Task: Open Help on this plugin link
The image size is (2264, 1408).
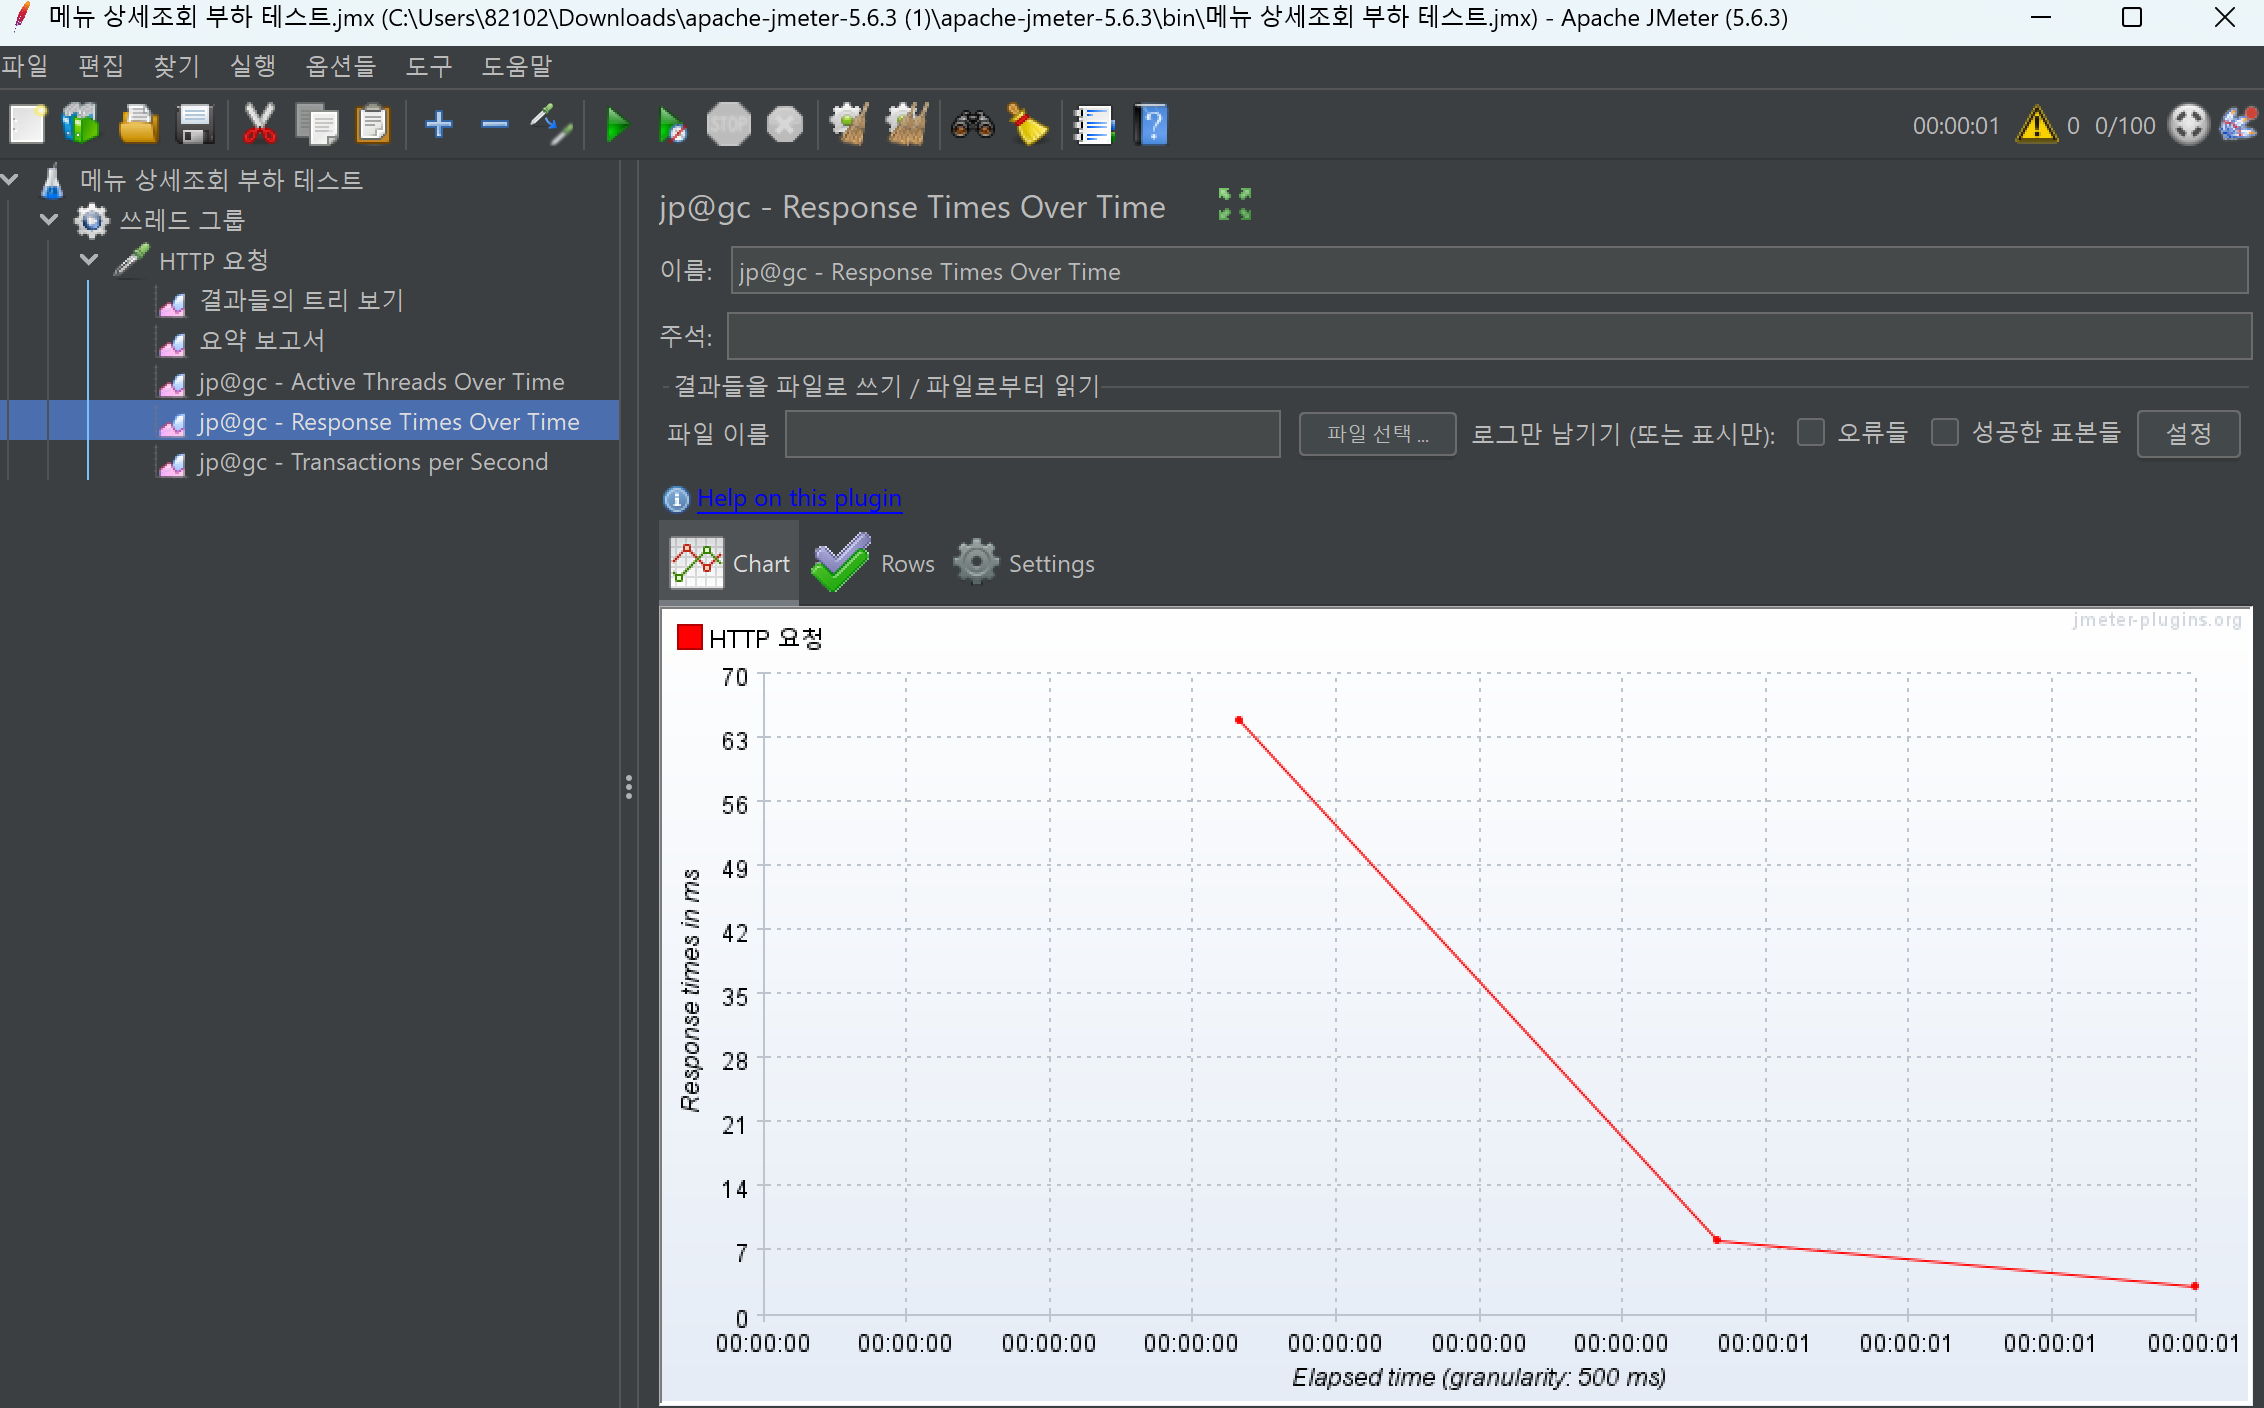Action: point(799,498)
